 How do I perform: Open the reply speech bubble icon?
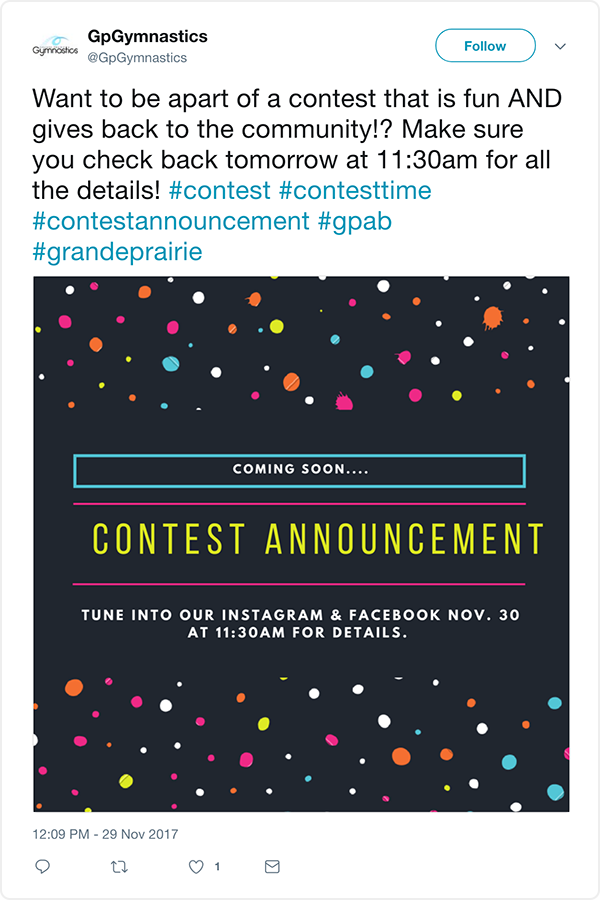point(42,867)
